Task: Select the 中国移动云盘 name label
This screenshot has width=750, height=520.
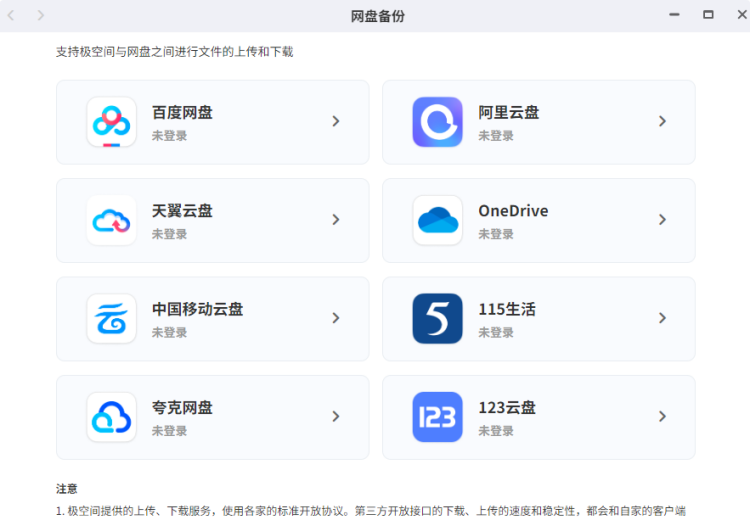Action: pos(197,309)
